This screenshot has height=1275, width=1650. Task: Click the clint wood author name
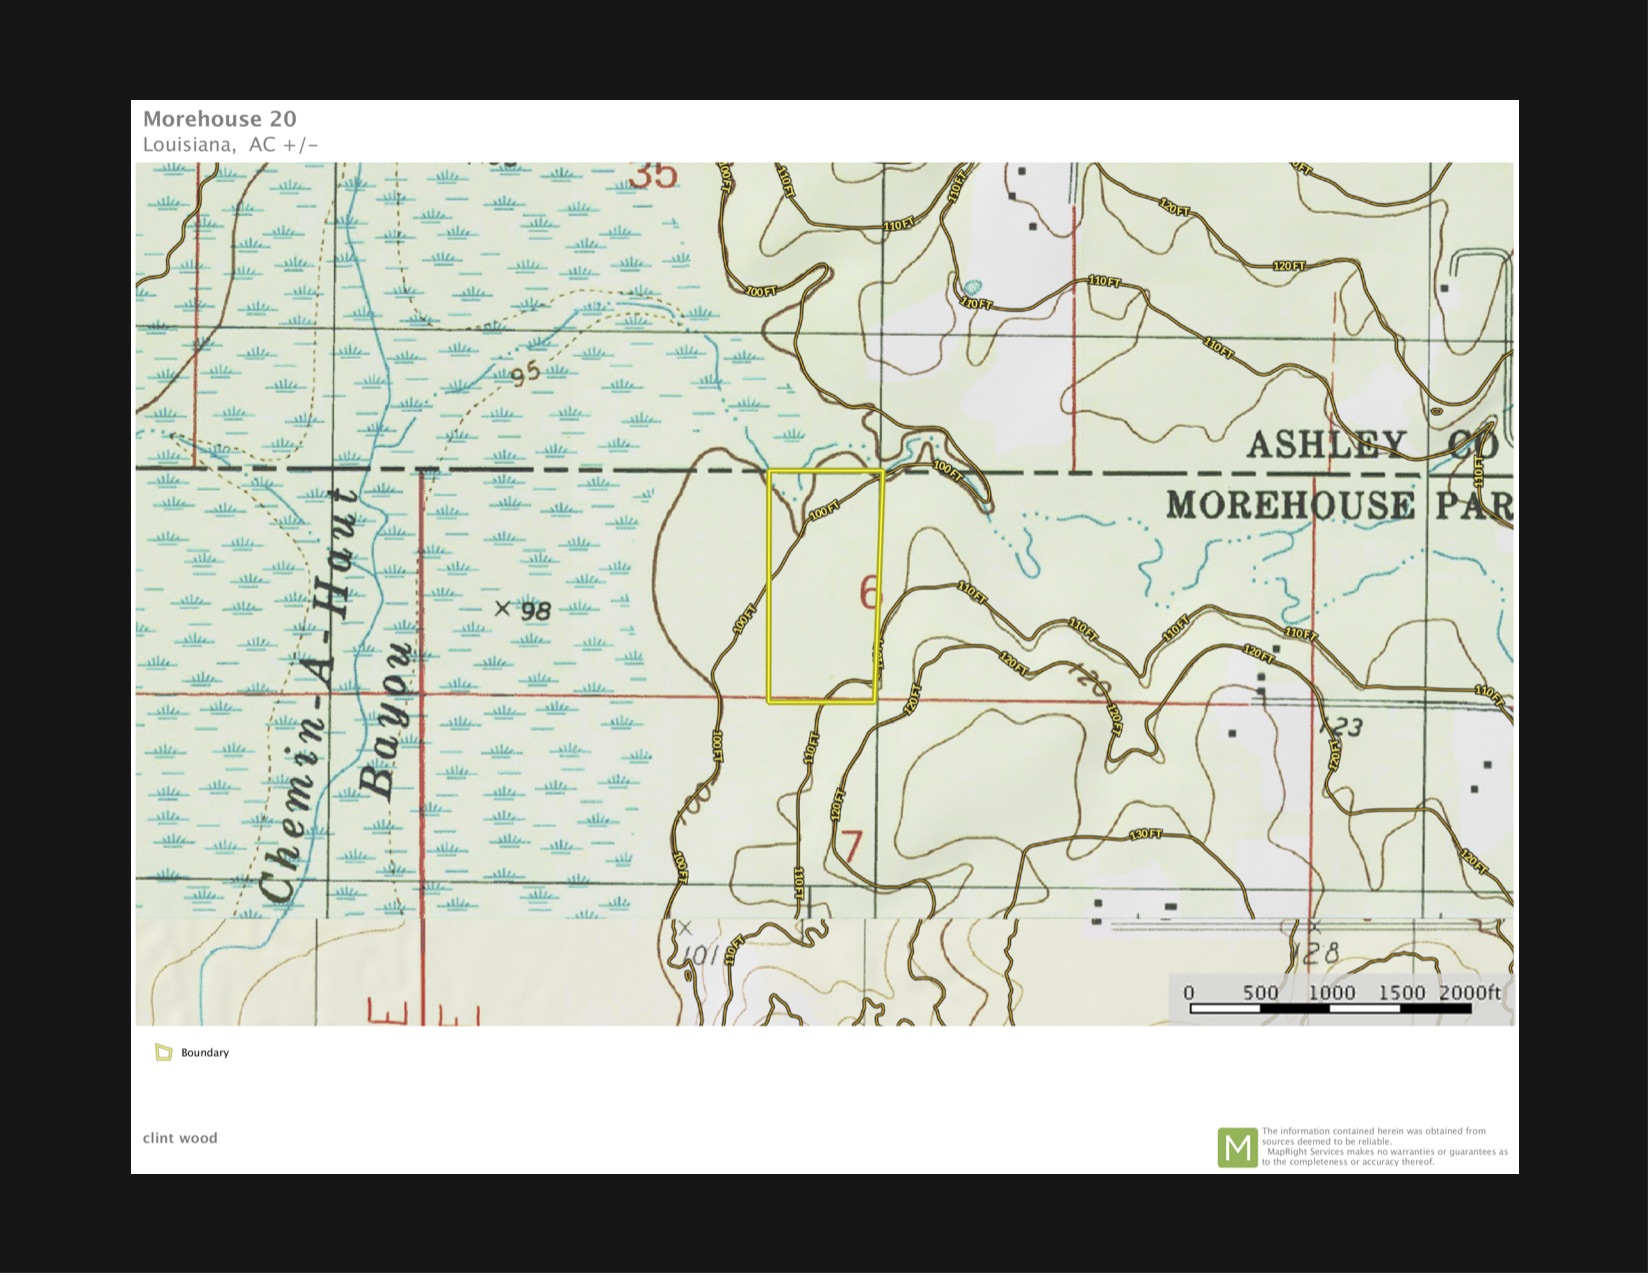[x=180, y=1138]
